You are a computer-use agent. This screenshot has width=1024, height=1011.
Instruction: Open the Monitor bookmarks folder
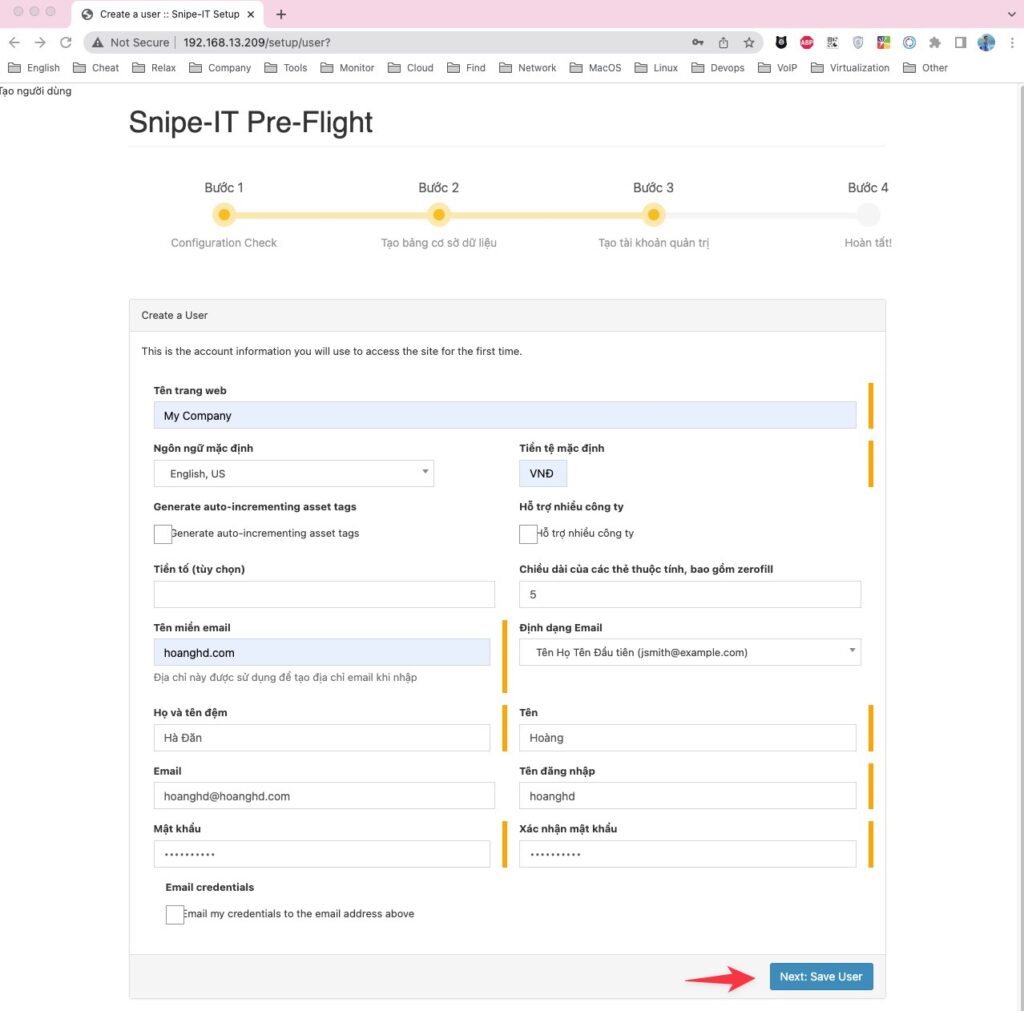pos(347,68)
